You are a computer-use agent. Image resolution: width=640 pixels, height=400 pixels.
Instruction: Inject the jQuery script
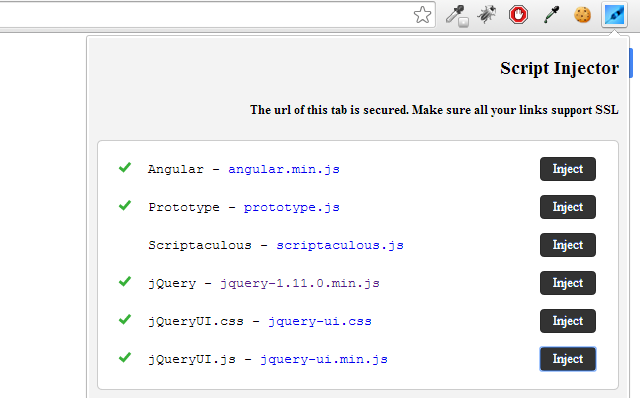pyautogui.click(x=568, y=283)
